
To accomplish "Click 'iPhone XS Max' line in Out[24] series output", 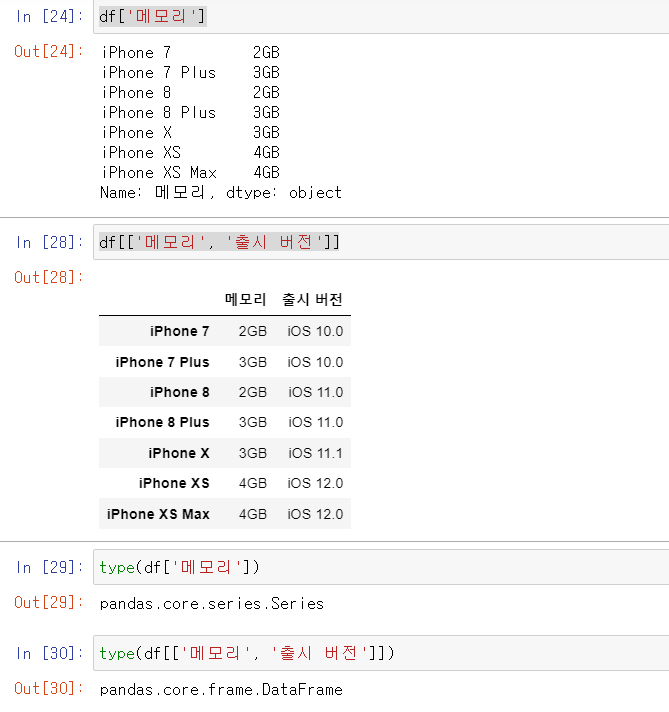I will [190, 172].
